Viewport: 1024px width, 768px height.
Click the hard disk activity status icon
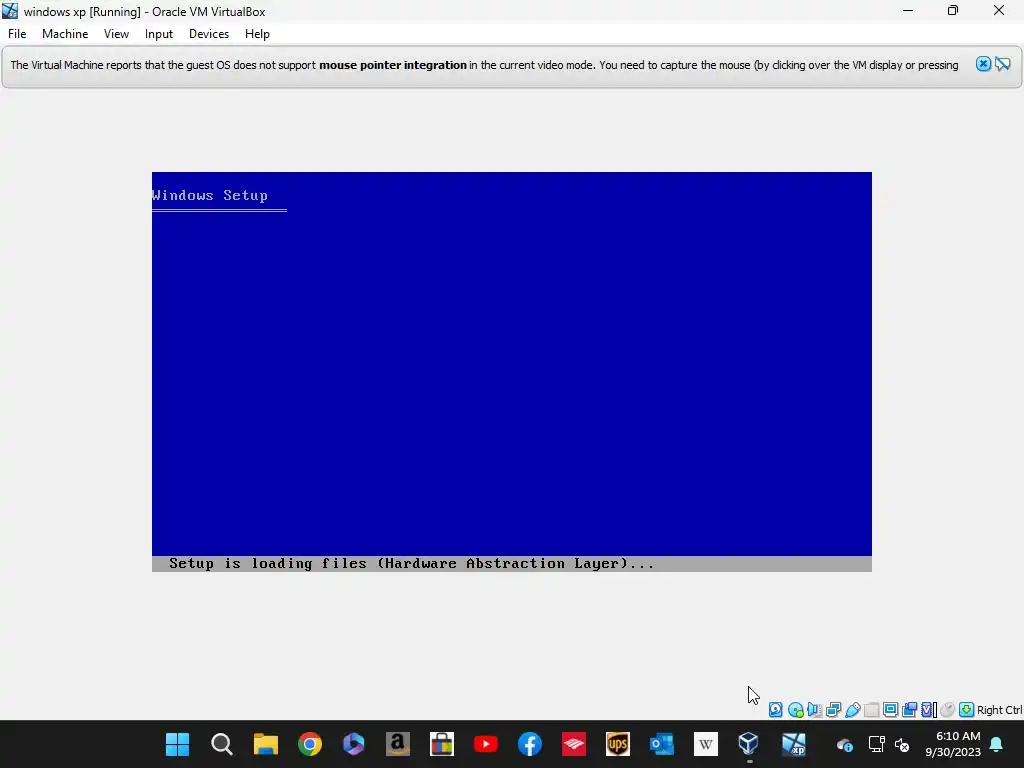(776, 709)
